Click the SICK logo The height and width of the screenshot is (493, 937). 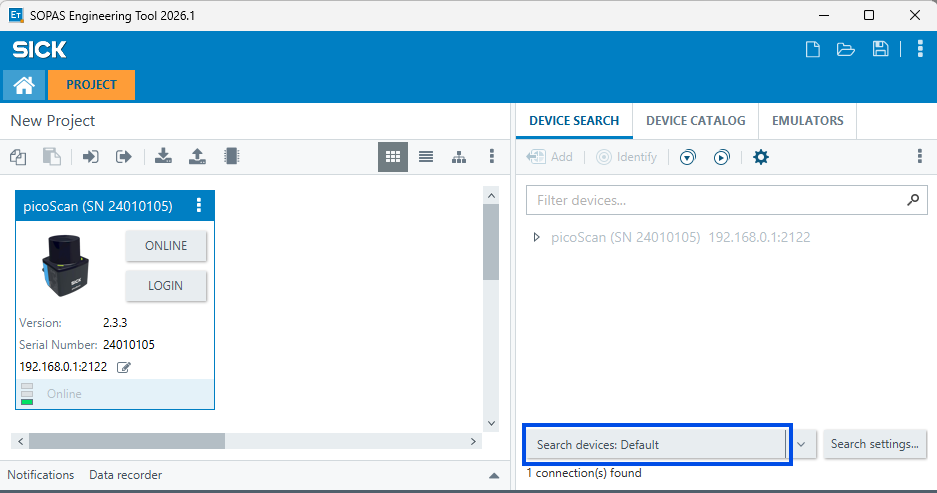[39, 50]
